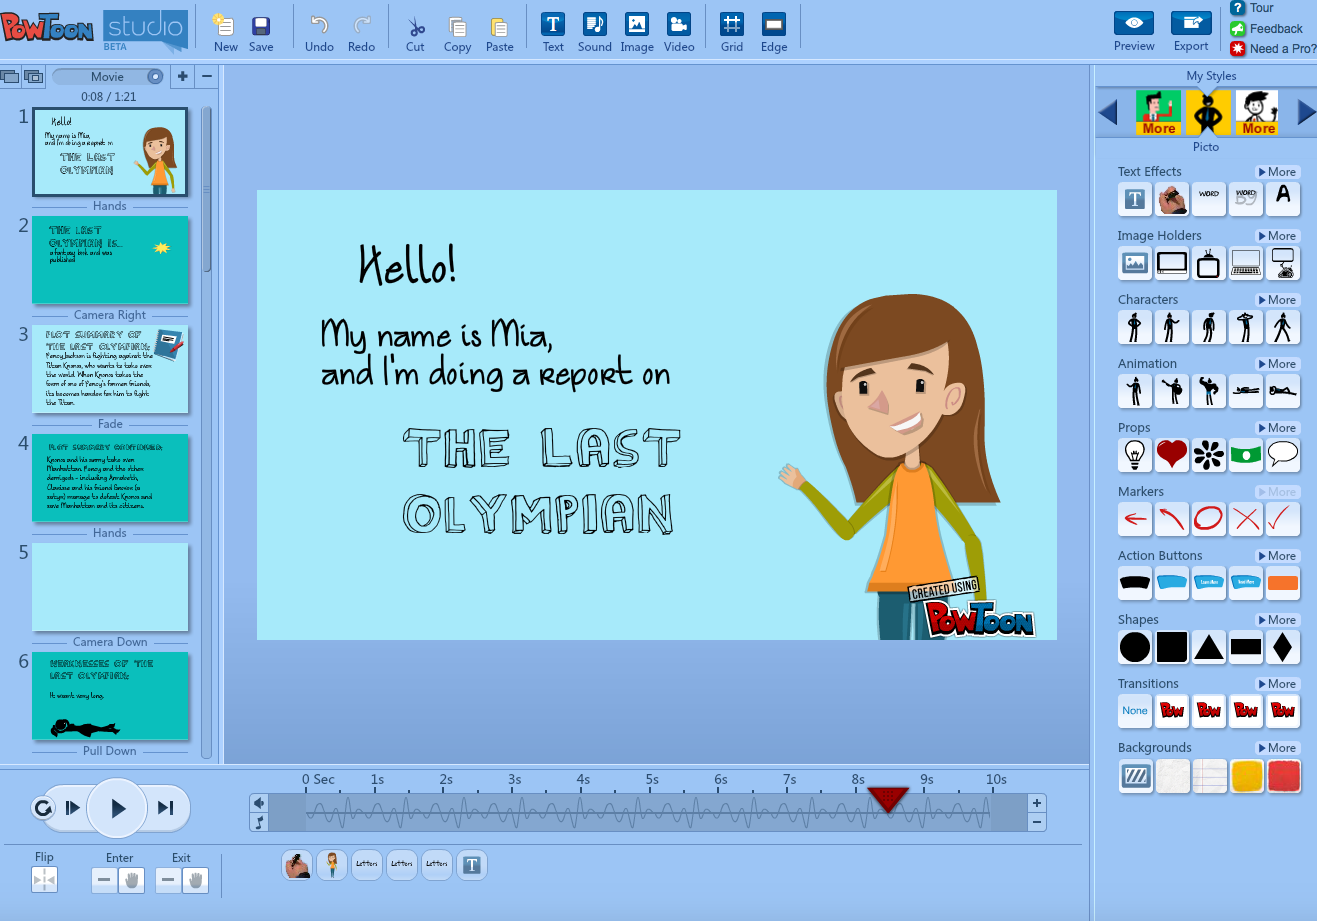
Task: Insert a Video from toolbar
Action: click(x=679, y=33)
